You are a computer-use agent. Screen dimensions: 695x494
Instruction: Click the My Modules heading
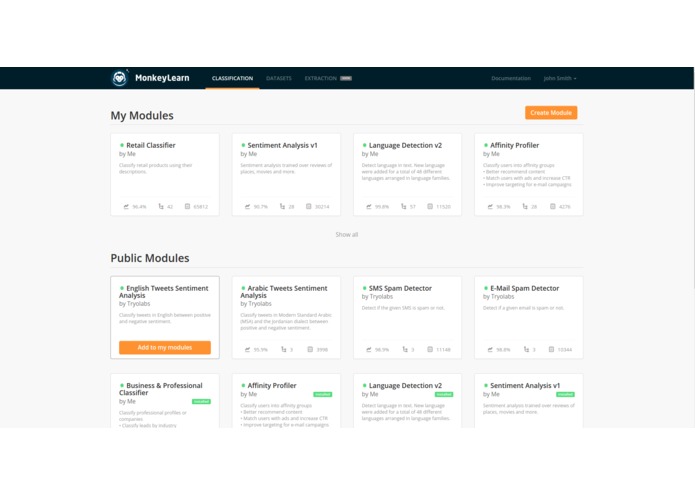click(x=142, y=116)
